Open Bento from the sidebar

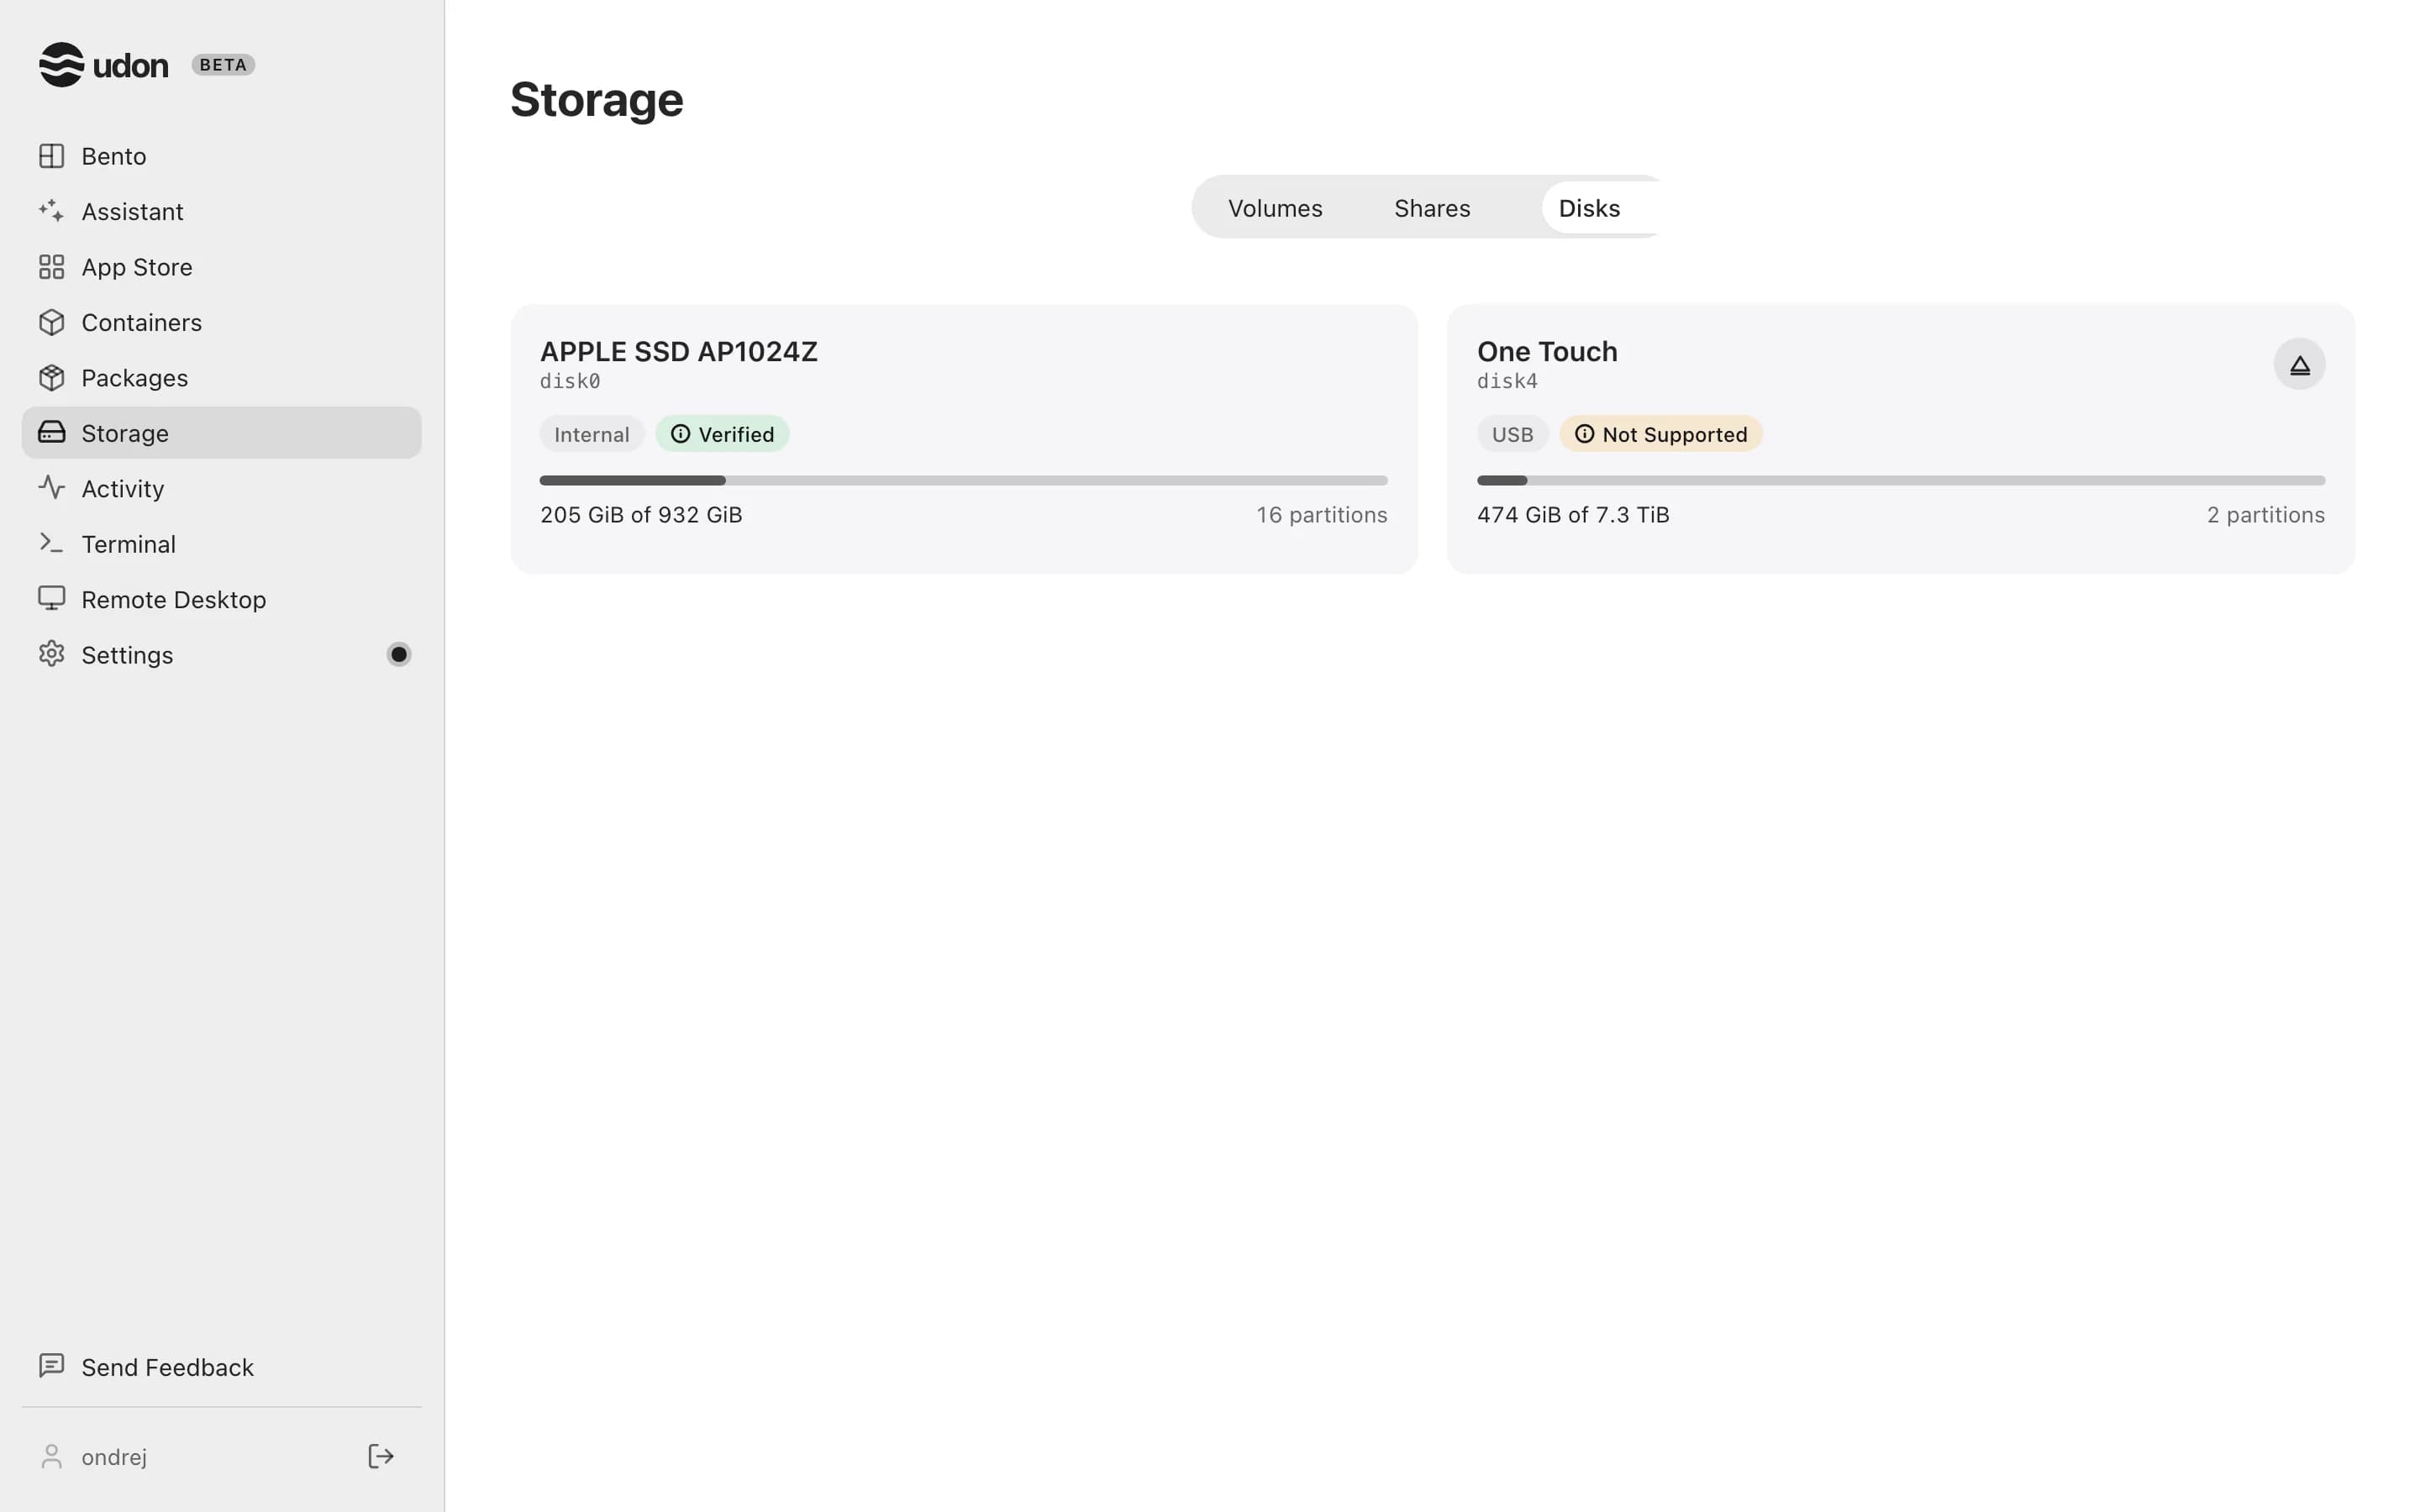click(221, 156)
